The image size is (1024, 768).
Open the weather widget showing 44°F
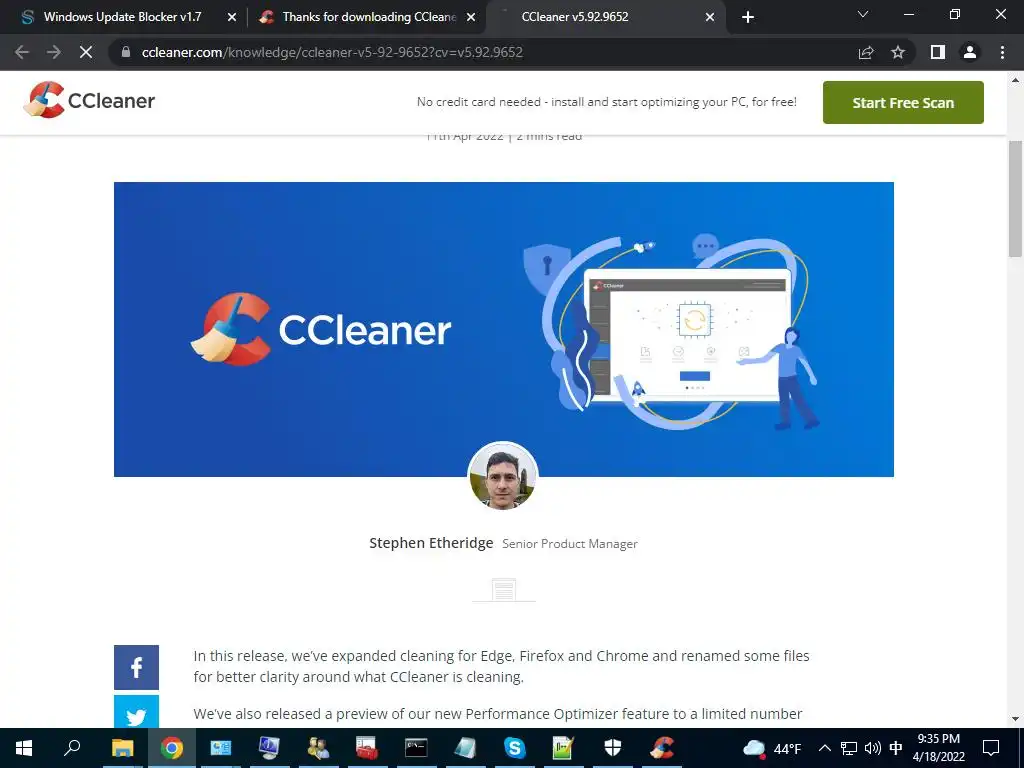pos(772,748)
